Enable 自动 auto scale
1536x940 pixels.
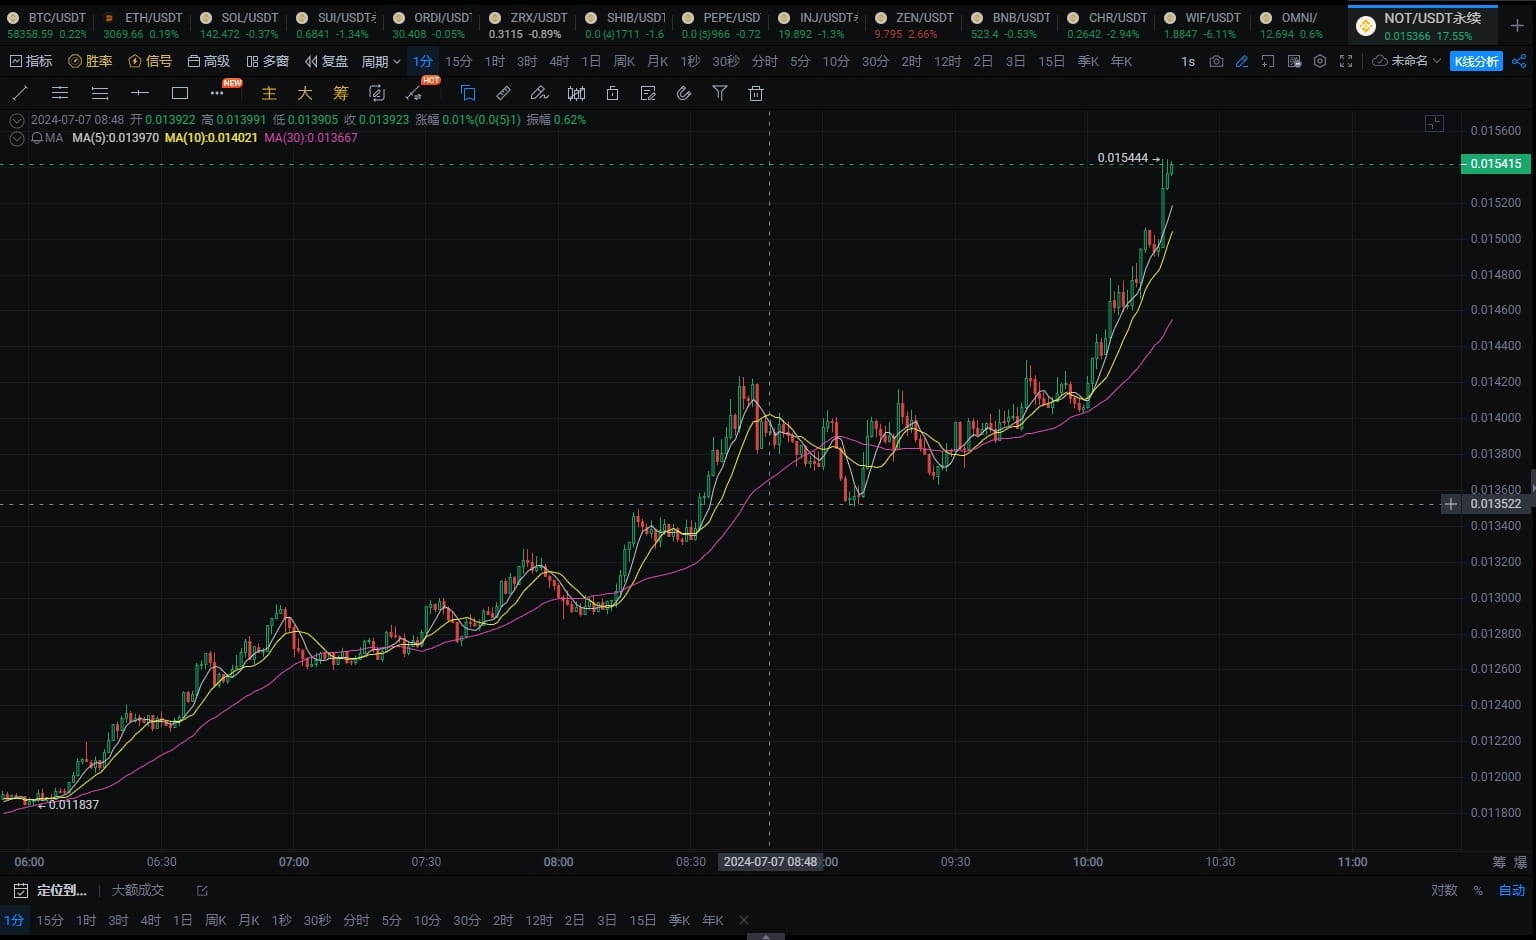coord(1512,890)
